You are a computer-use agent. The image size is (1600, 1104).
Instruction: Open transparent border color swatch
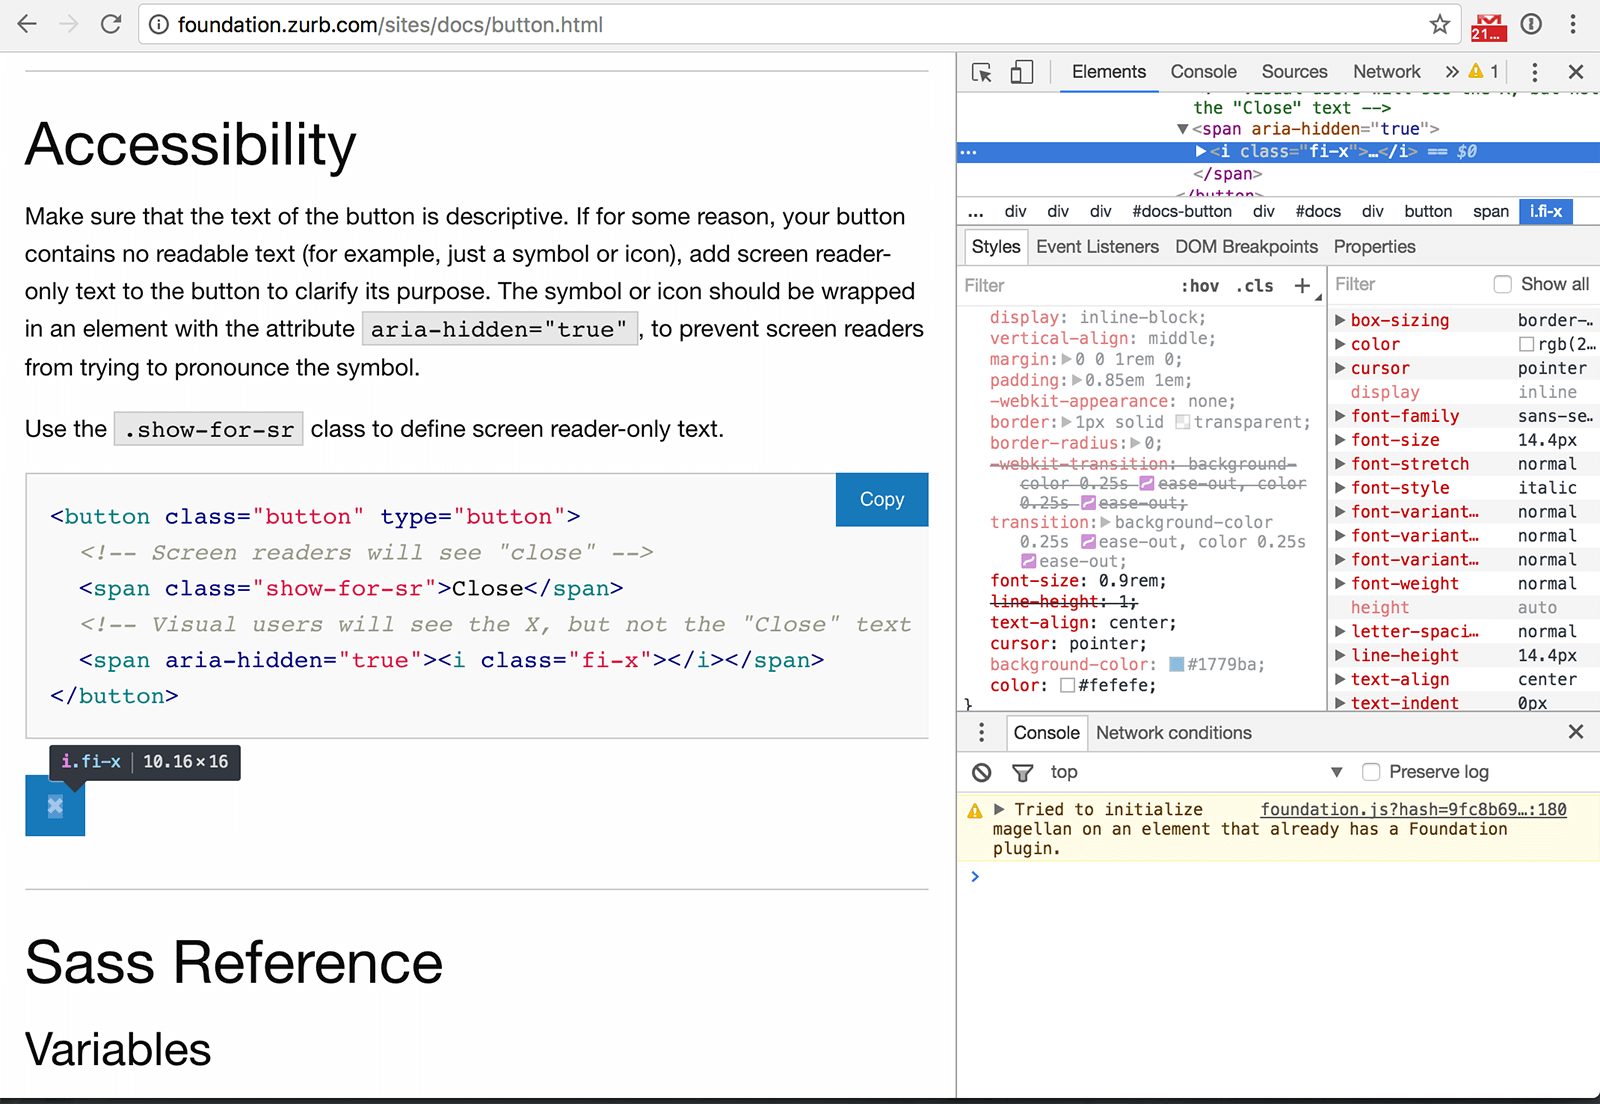tap(1183, 422)
